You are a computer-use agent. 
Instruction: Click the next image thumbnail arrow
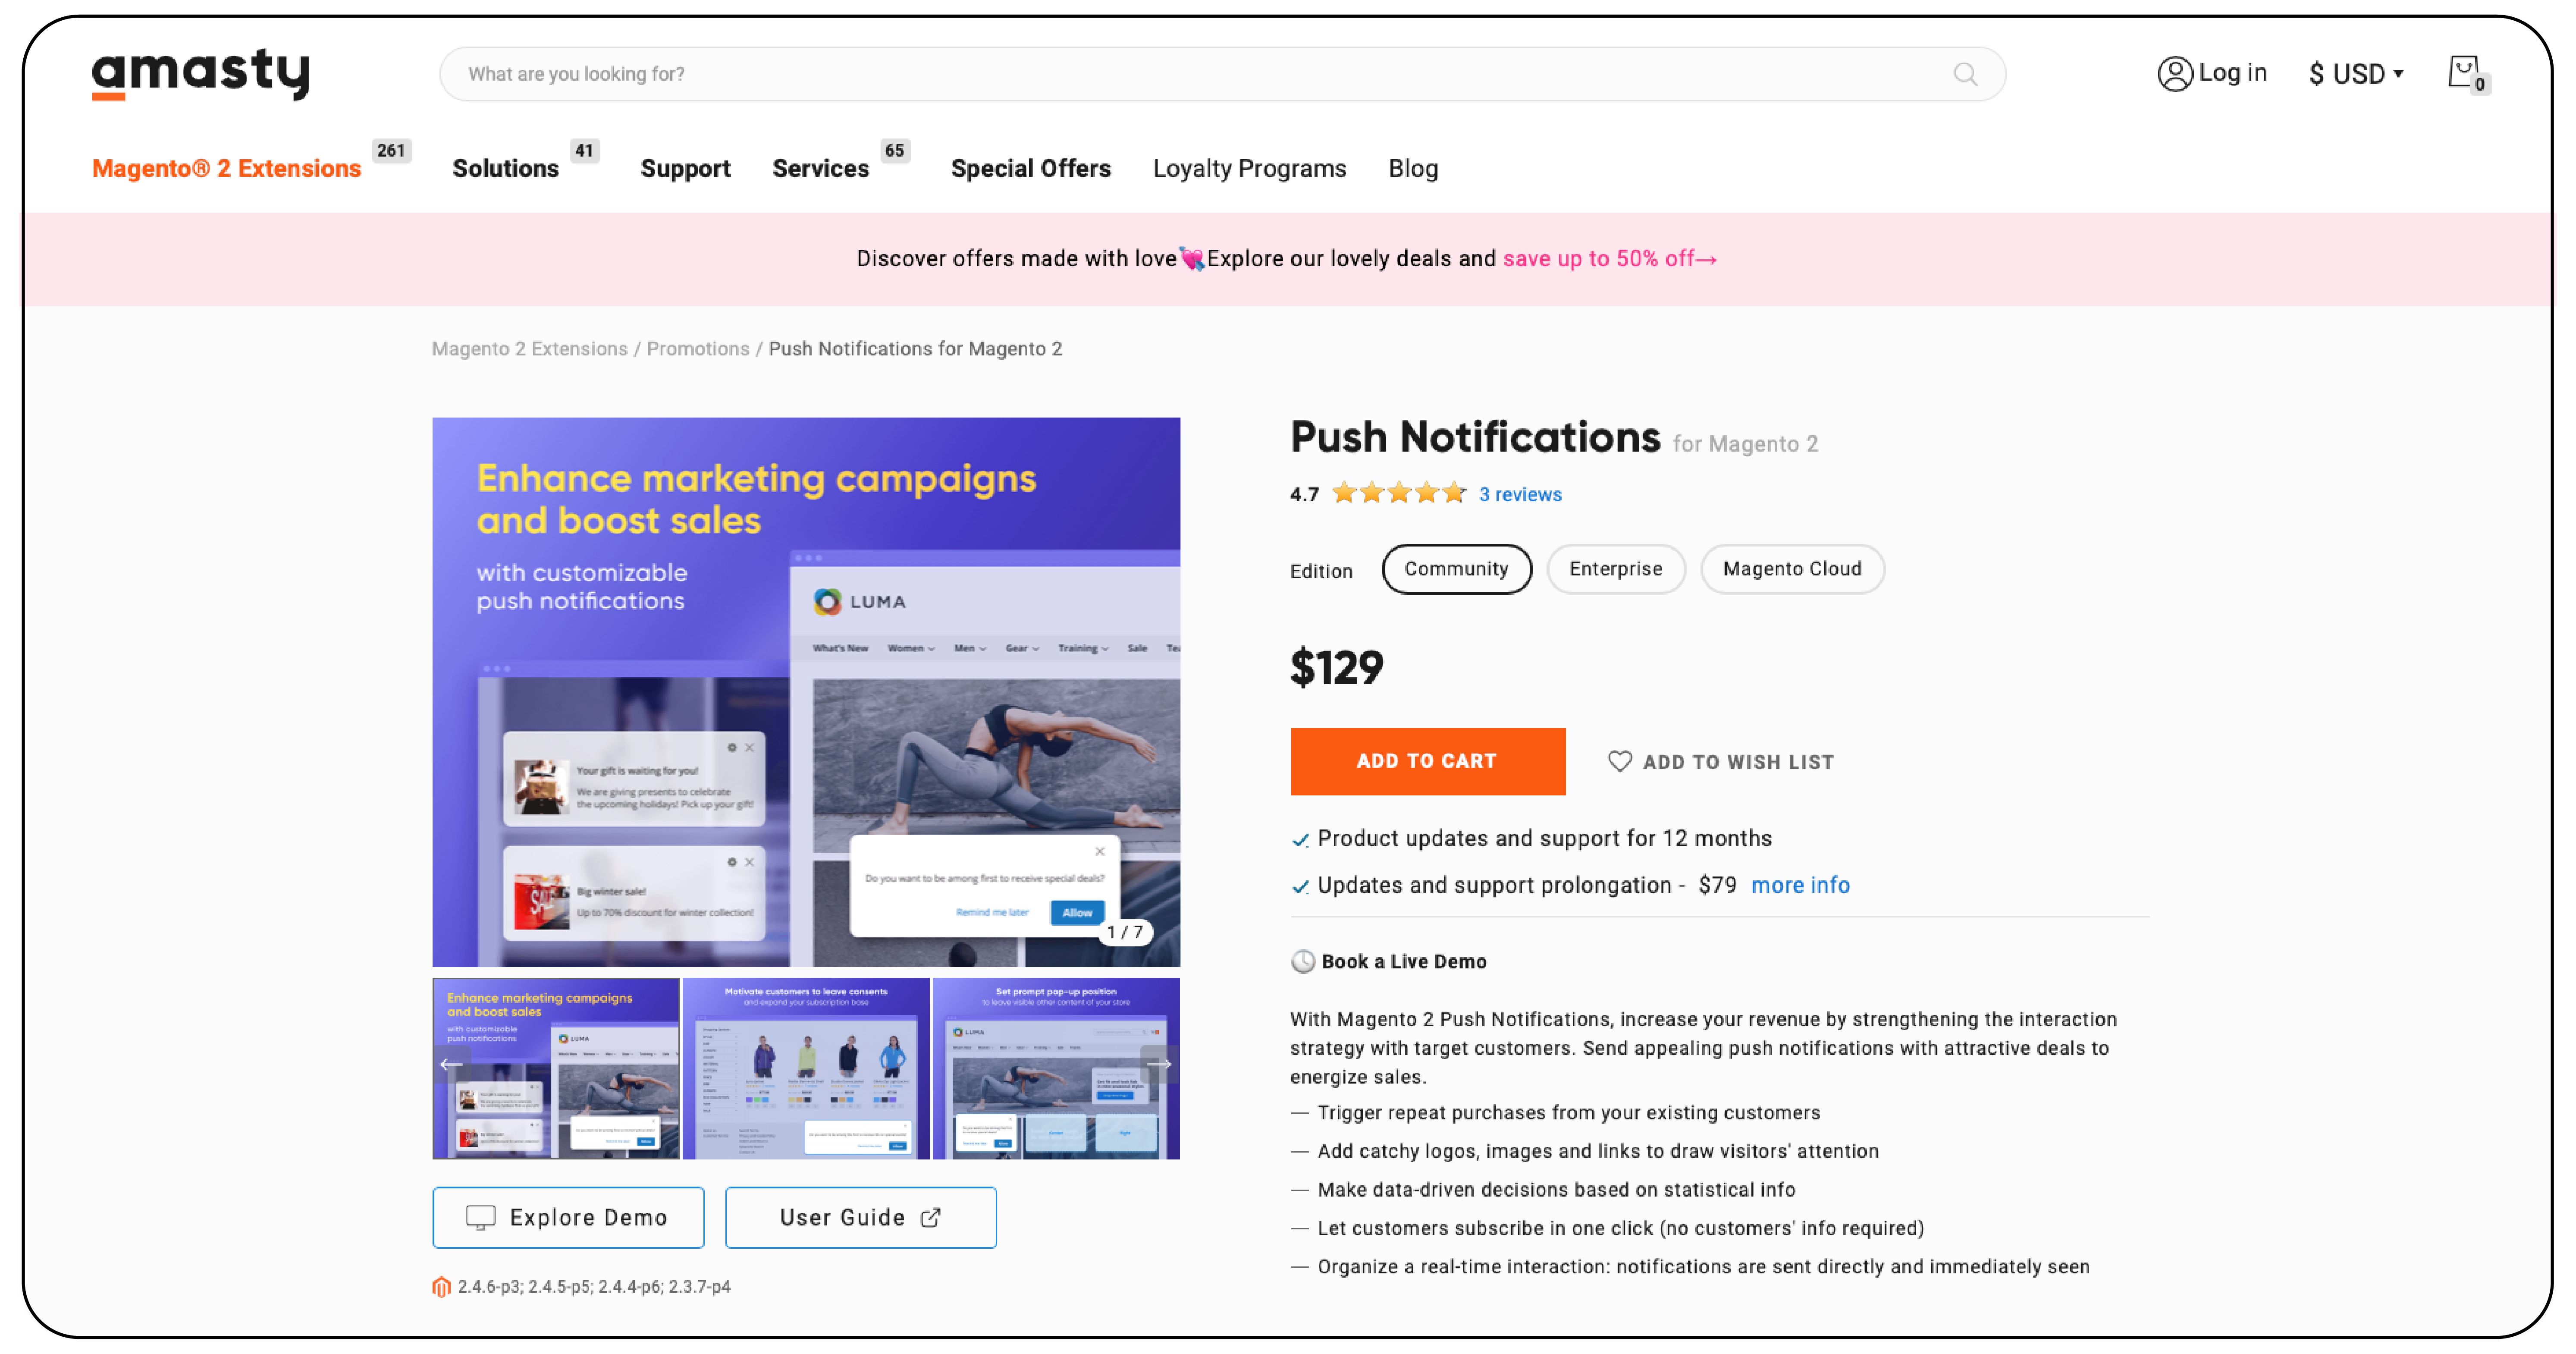[x=1162, y=1068]
